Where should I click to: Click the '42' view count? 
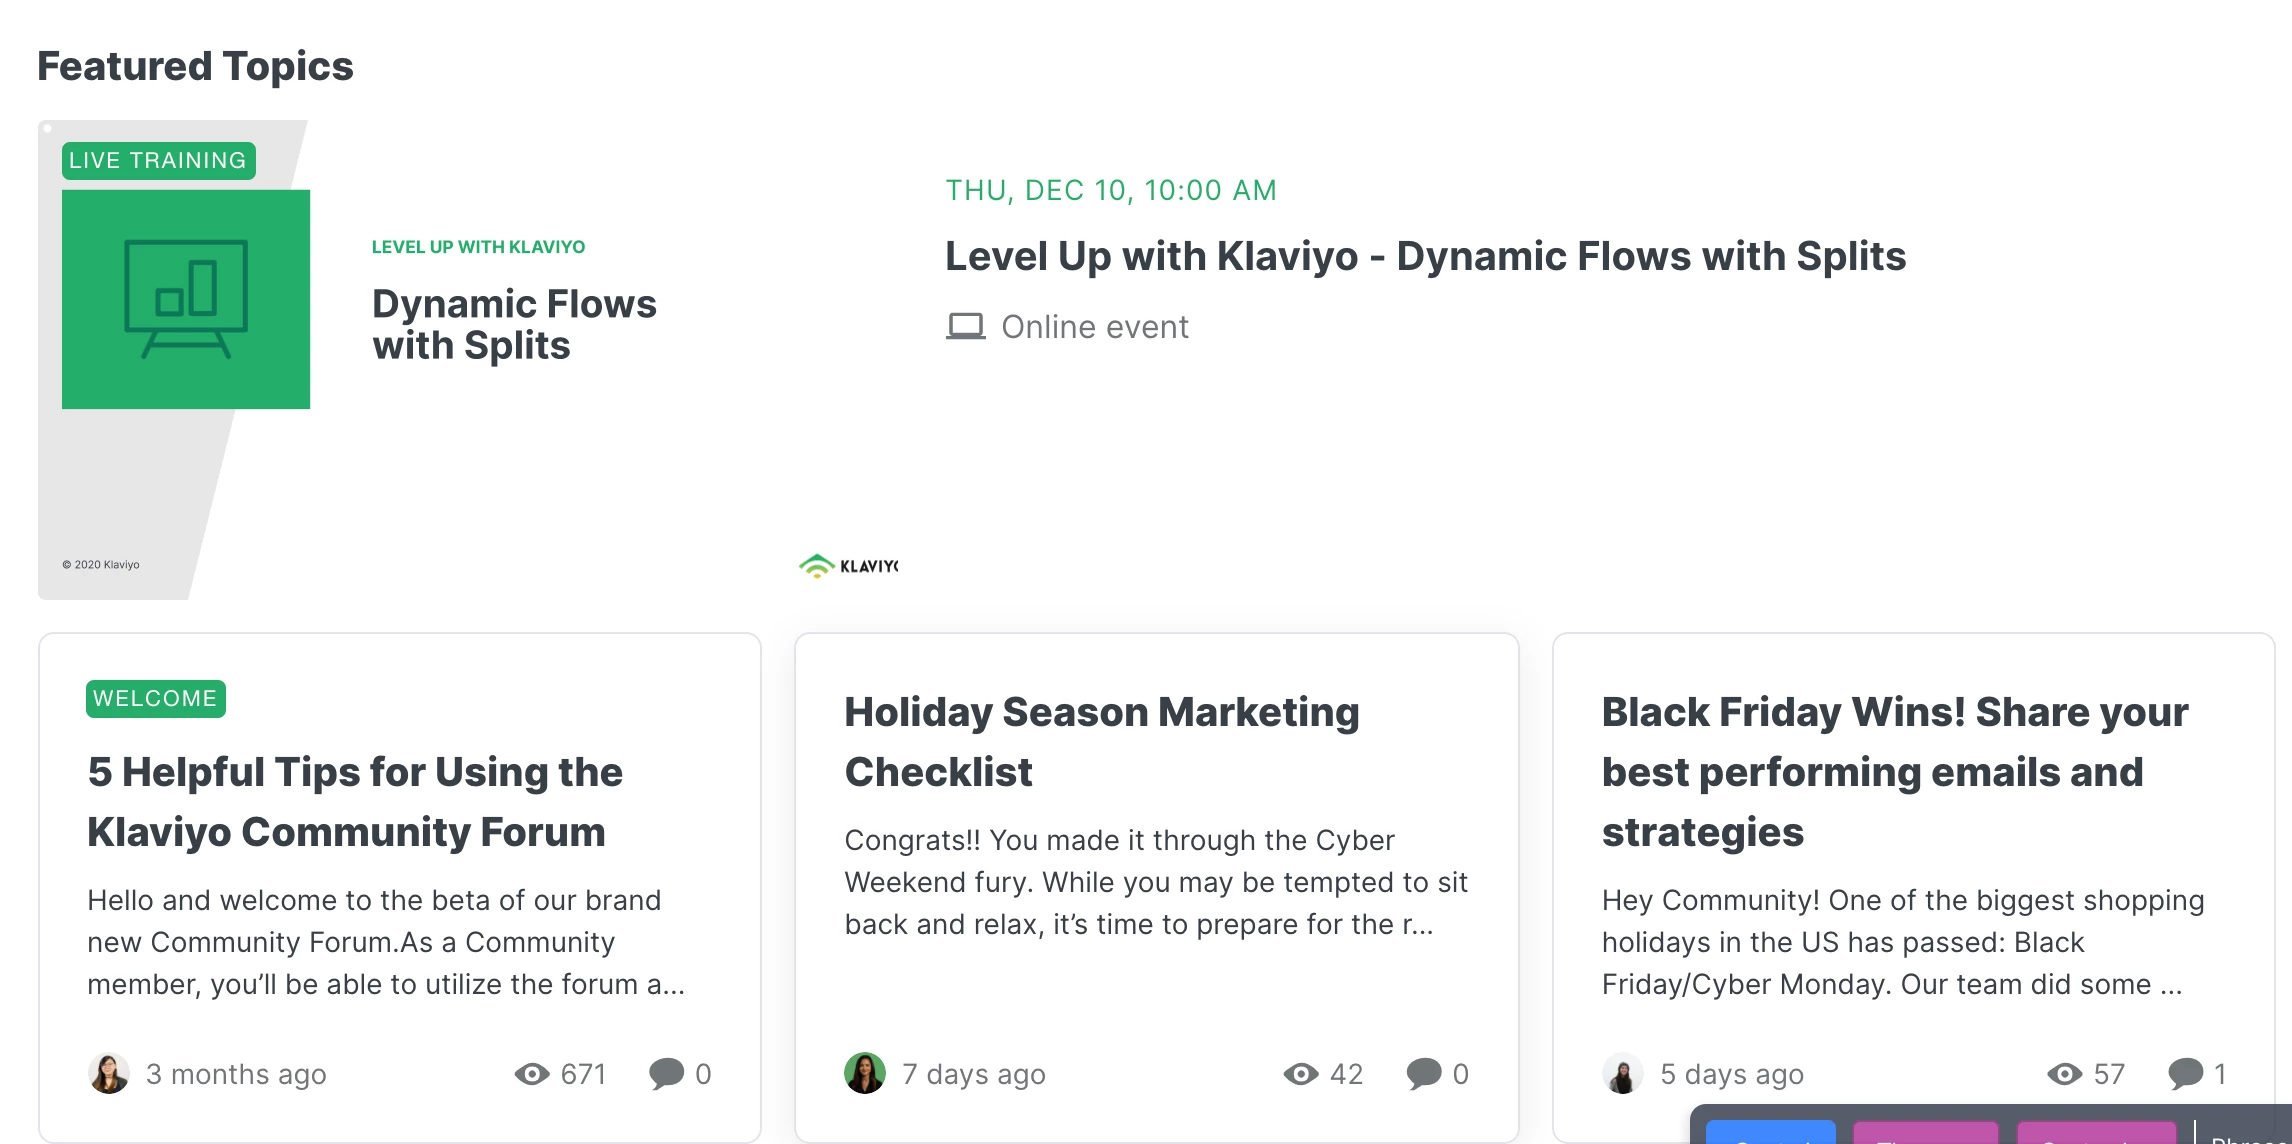click(x=1346, y=1074)
